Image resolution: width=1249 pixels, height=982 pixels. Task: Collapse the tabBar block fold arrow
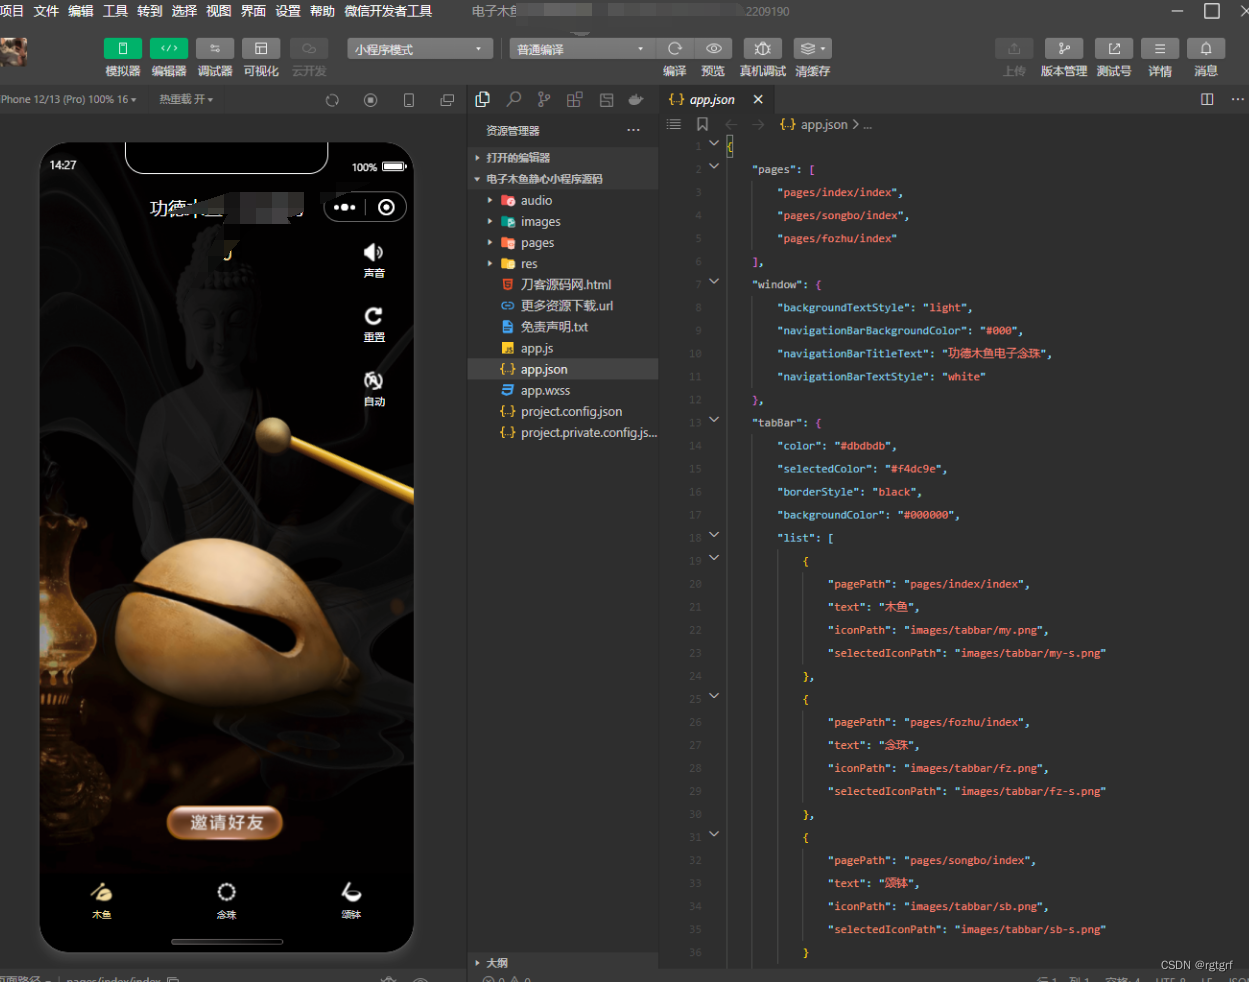point(714,420)
